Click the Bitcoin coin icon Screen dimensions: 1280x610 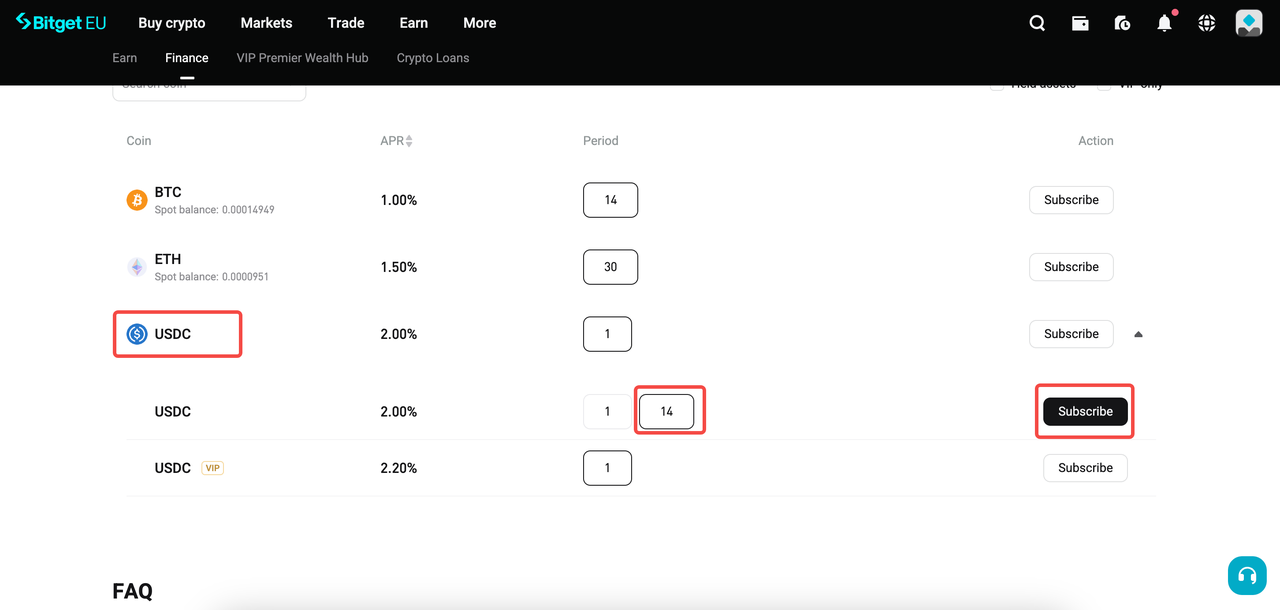click(137, 200)
